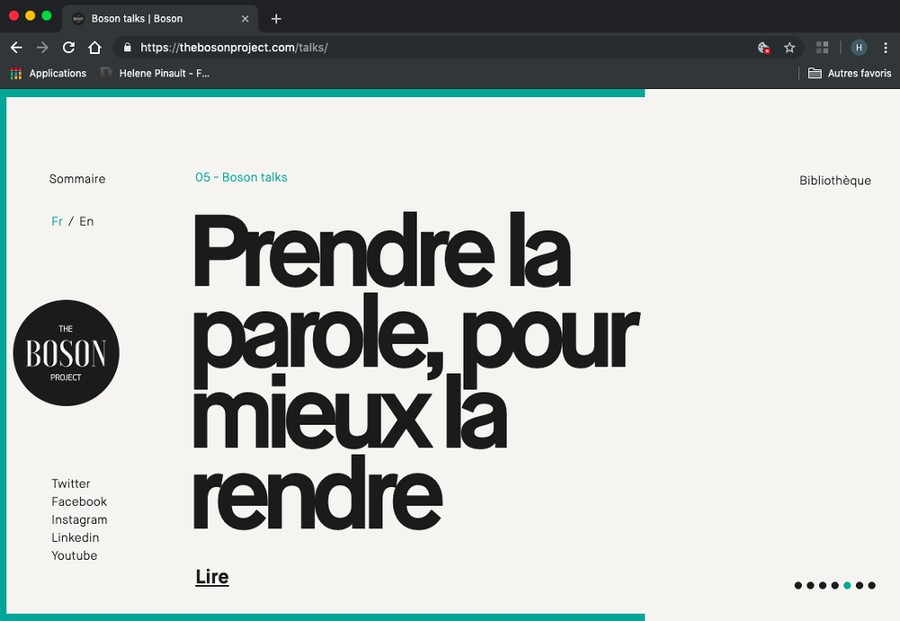
Task: Select Fr language option
Action: point(57,221)
